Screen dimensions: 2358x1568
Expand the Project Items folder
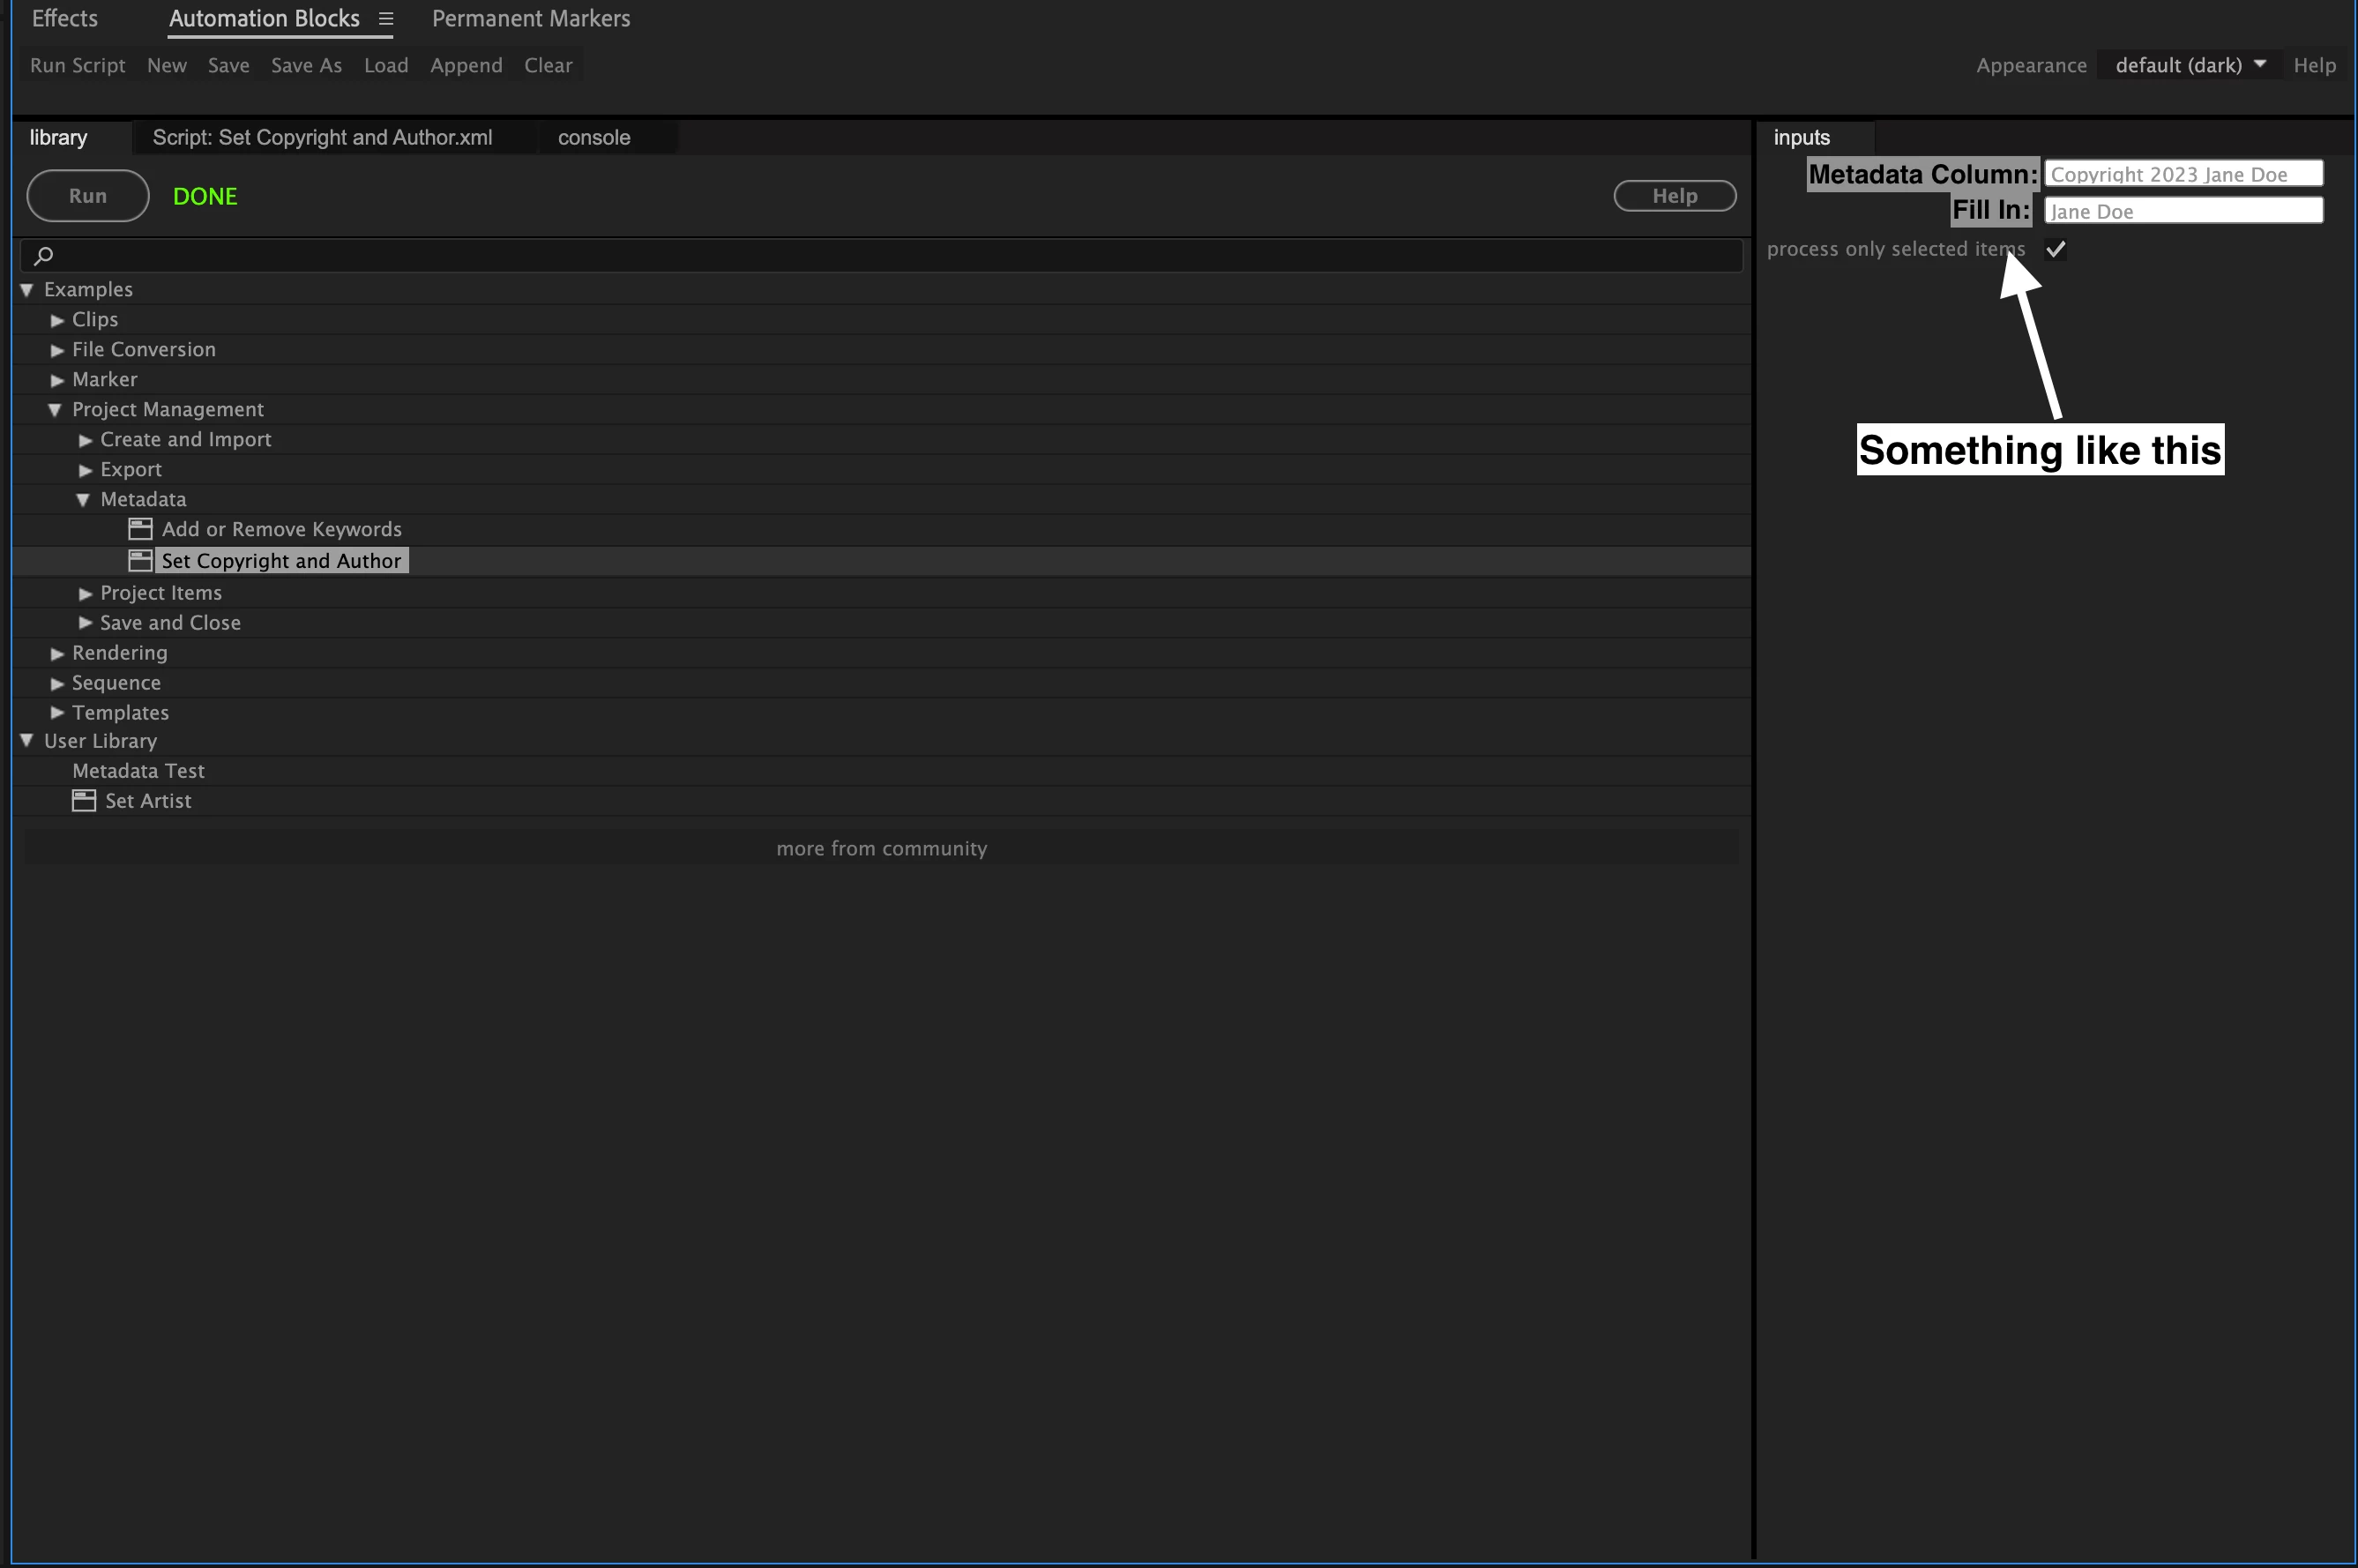pos(85,594)
